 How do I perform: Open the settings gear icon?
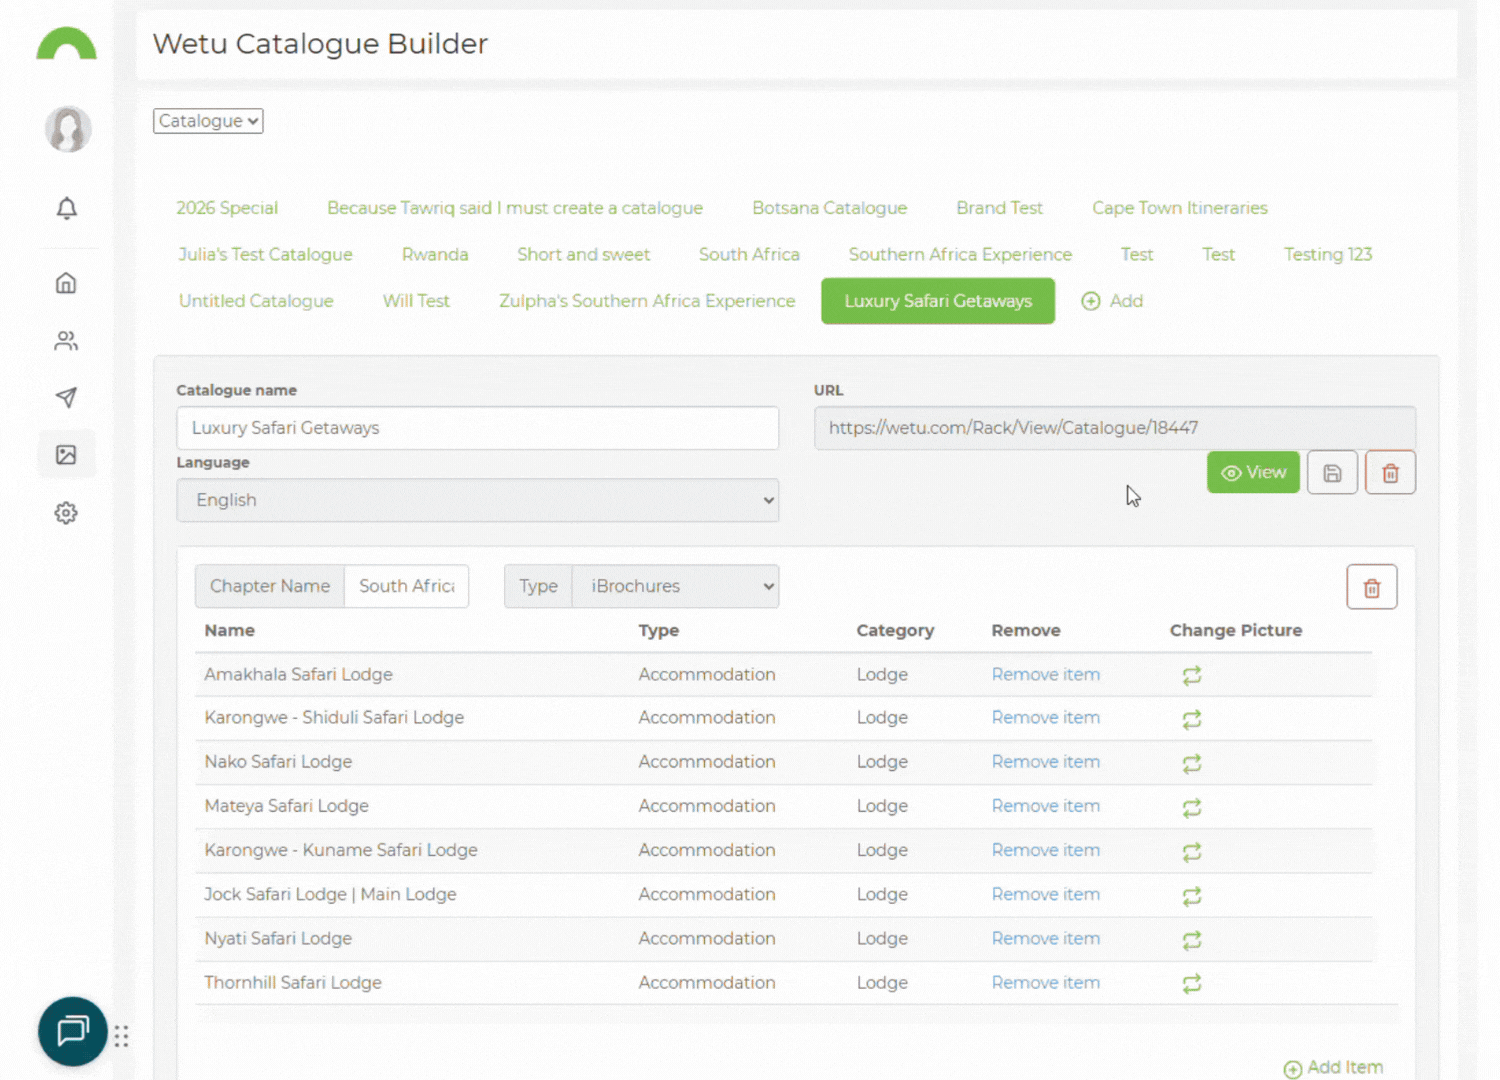[x=66, y=513]
